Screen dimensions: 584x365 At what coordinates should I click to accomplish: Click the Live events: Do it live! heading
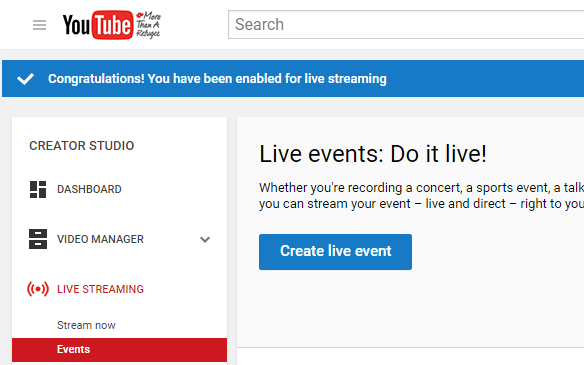373,154
